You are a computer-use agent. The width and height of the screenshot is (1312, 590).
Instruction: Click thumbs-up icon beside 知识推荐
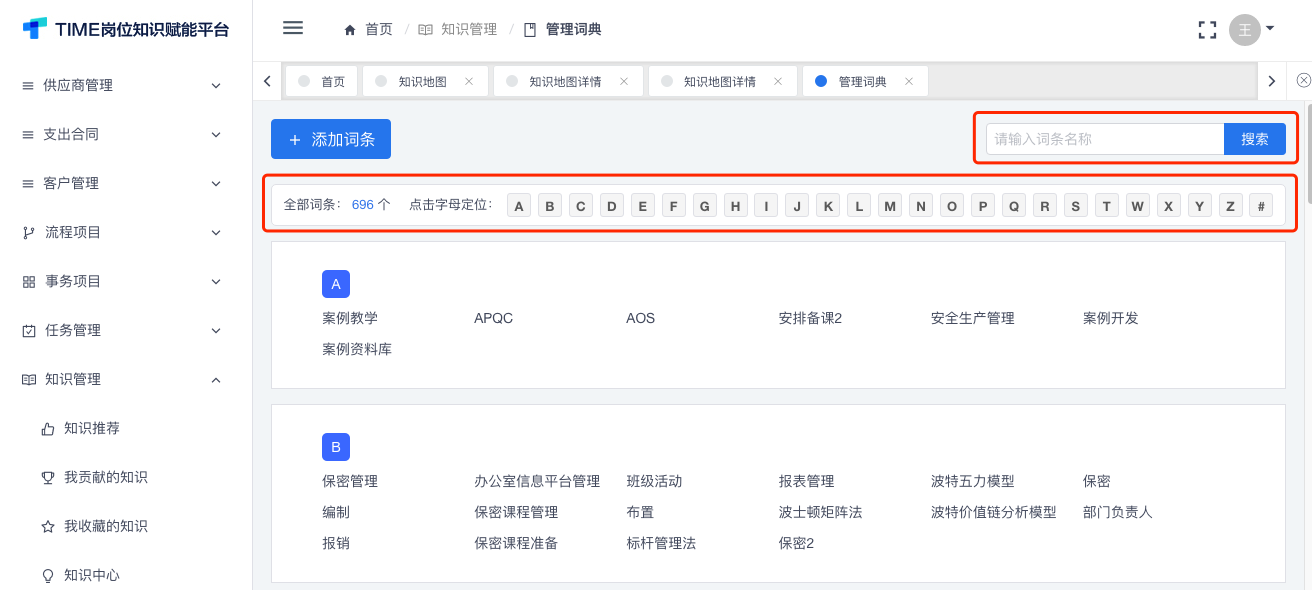48,428
